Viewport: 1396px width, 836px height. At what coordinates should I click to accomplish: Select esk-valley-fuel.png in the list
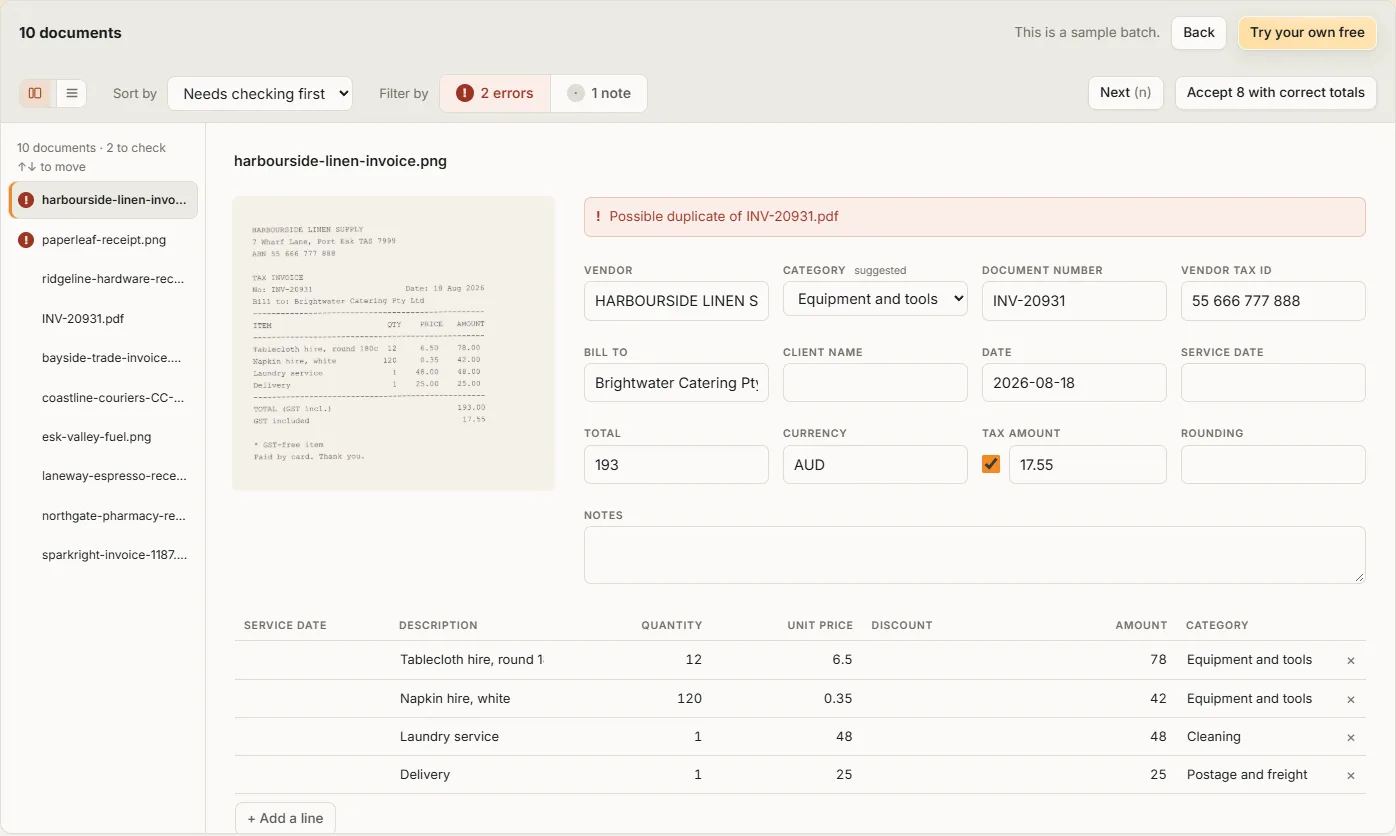point(103,437)
